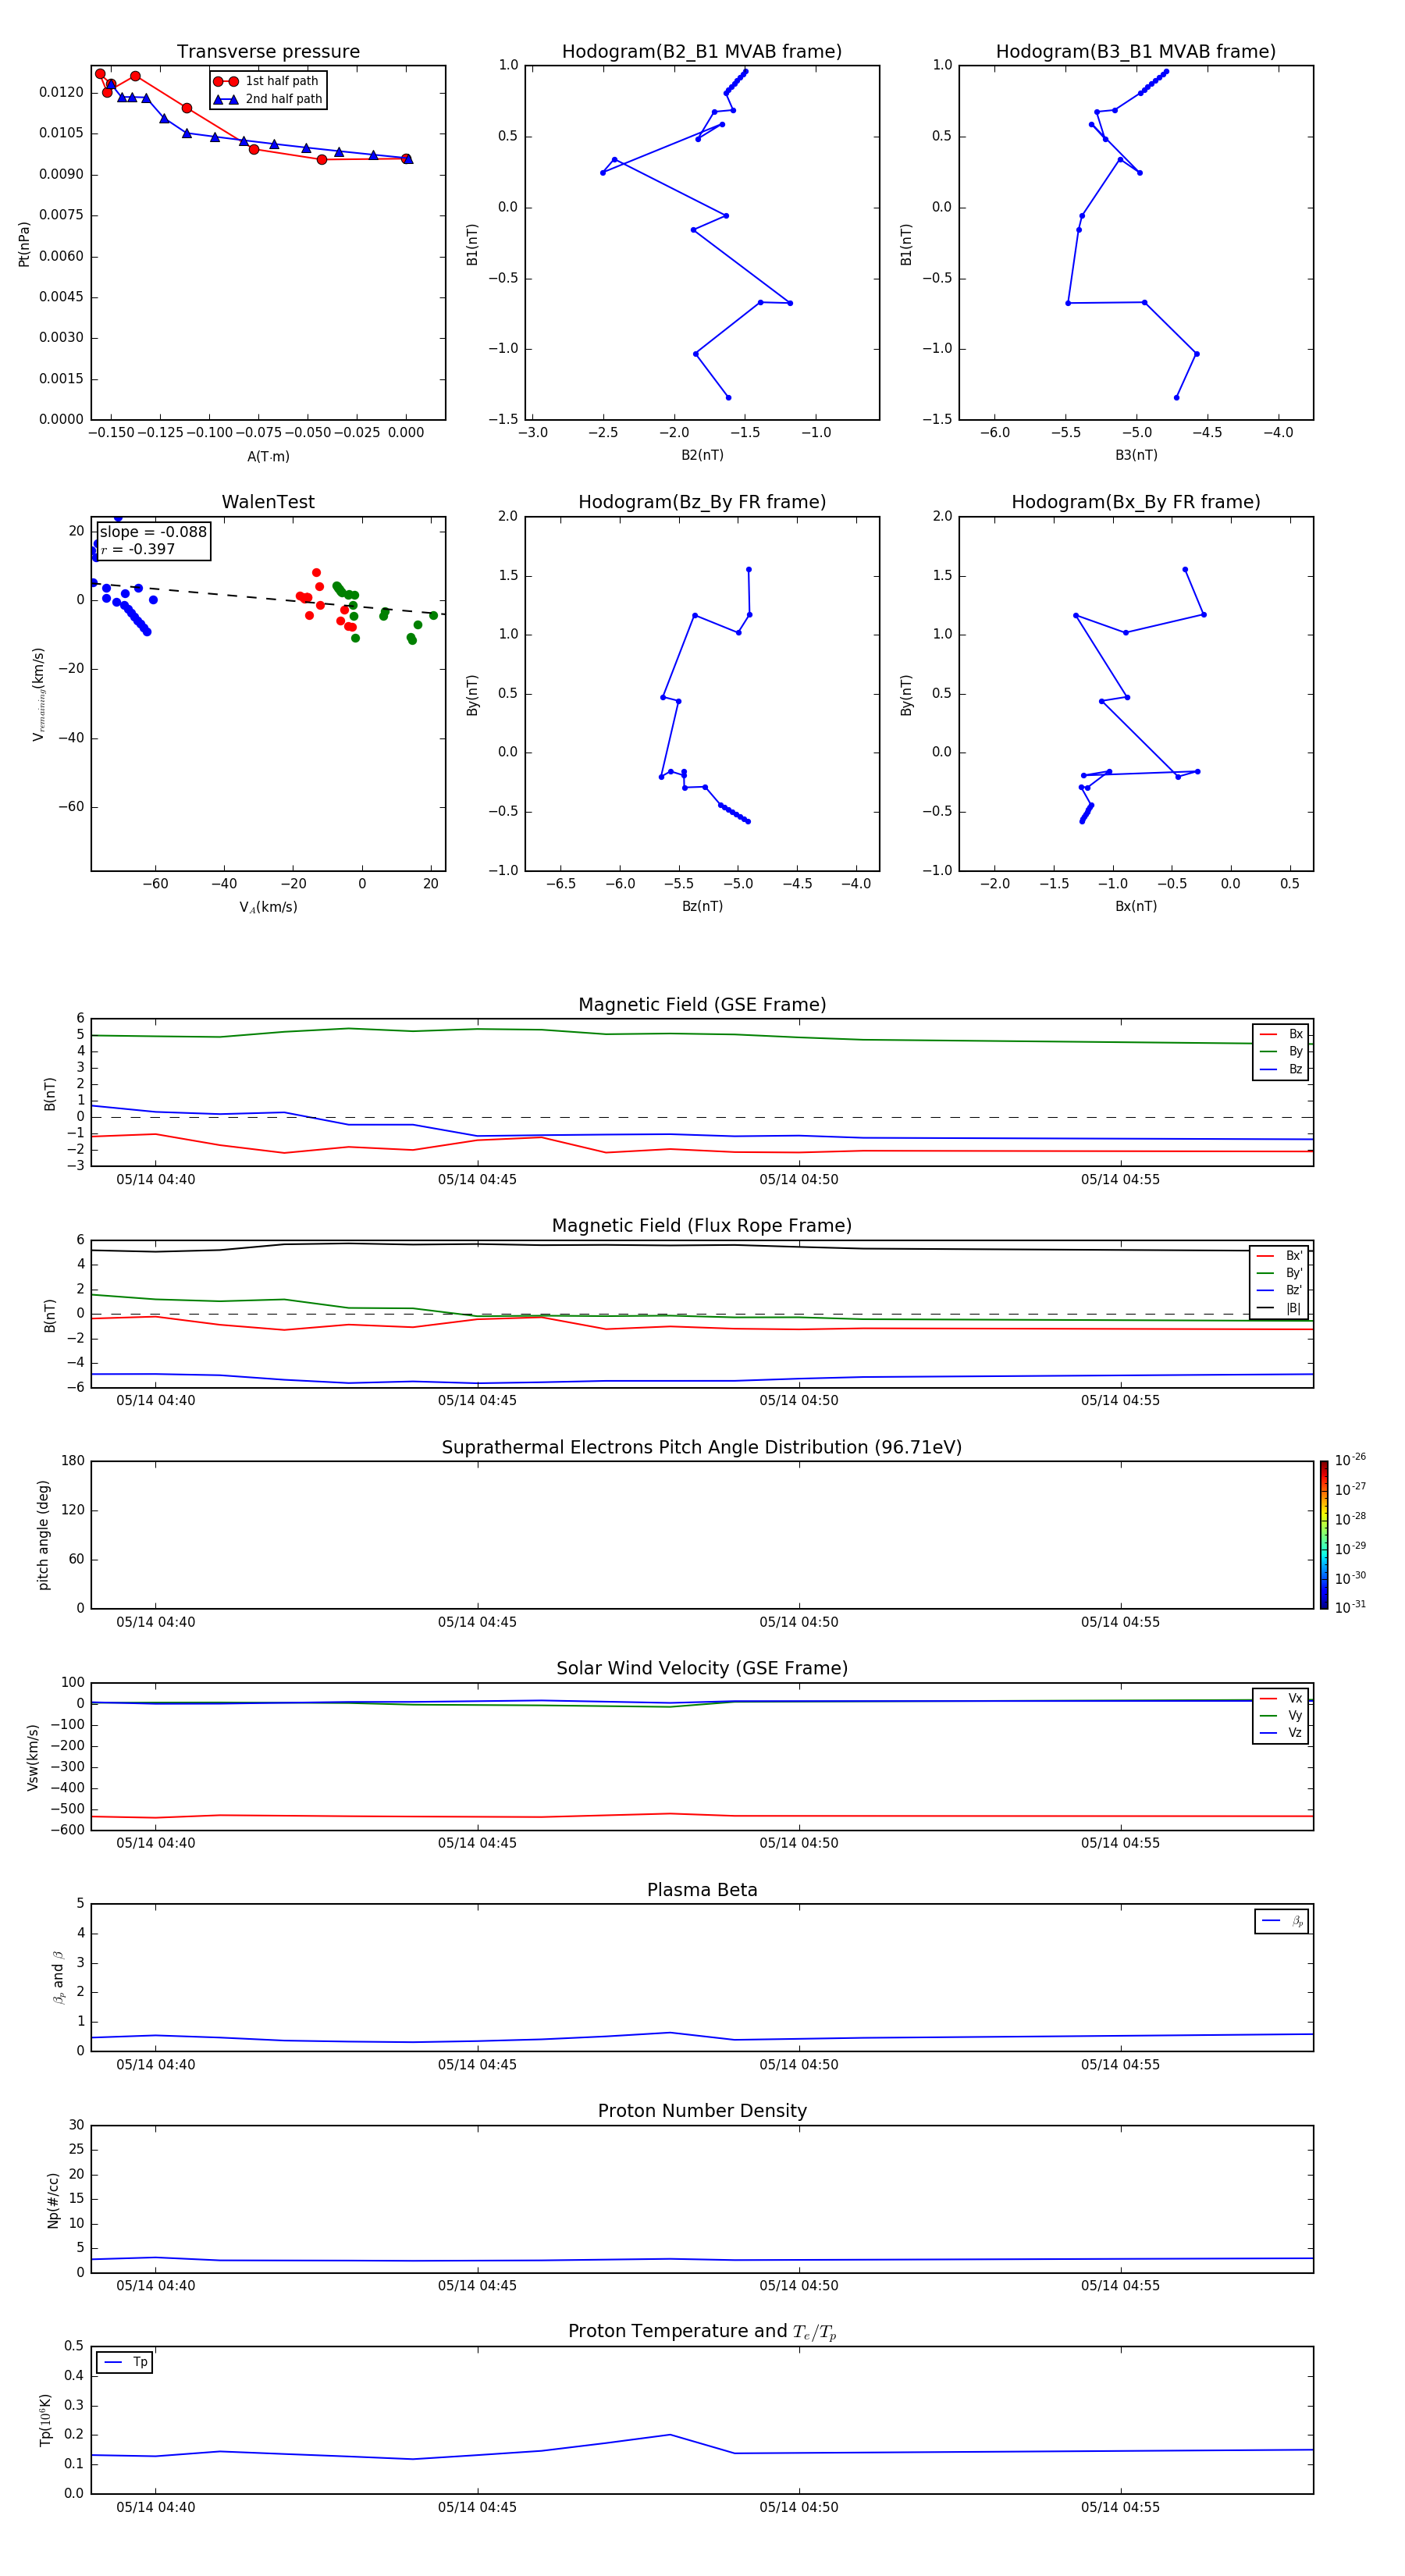Click '05/14 04:40' tick on temperature plot
1405x2576 pixels.
pos(156,2507)
